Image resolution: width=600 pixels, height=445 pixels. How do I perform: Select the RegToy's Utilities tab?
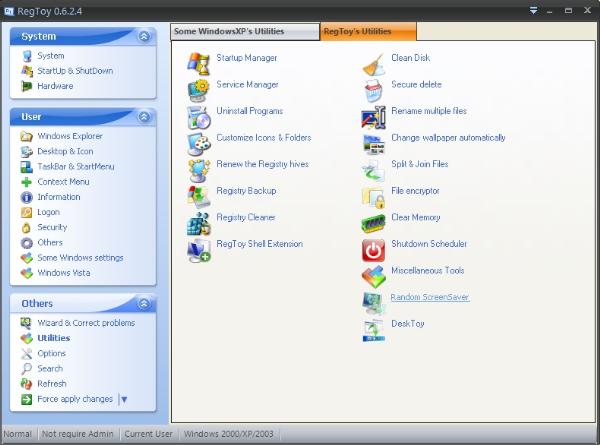pos(368,31)
